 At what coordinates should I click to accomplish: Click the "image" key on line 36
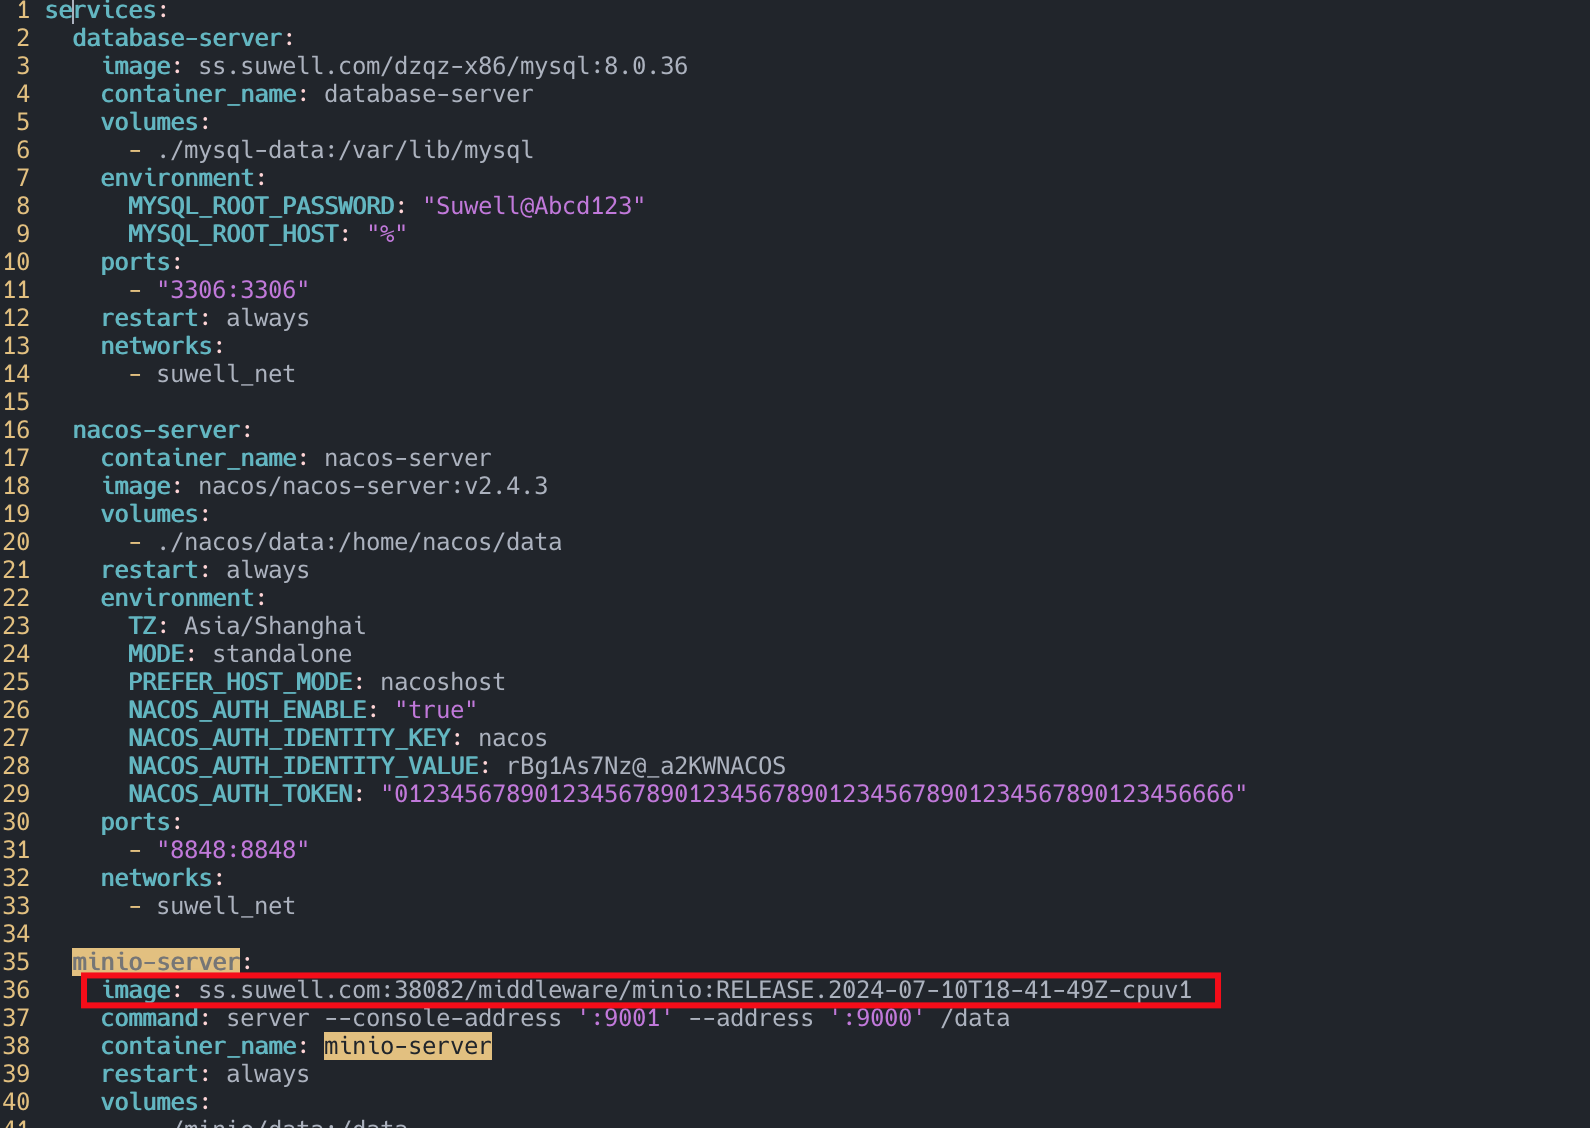[135, 990]
